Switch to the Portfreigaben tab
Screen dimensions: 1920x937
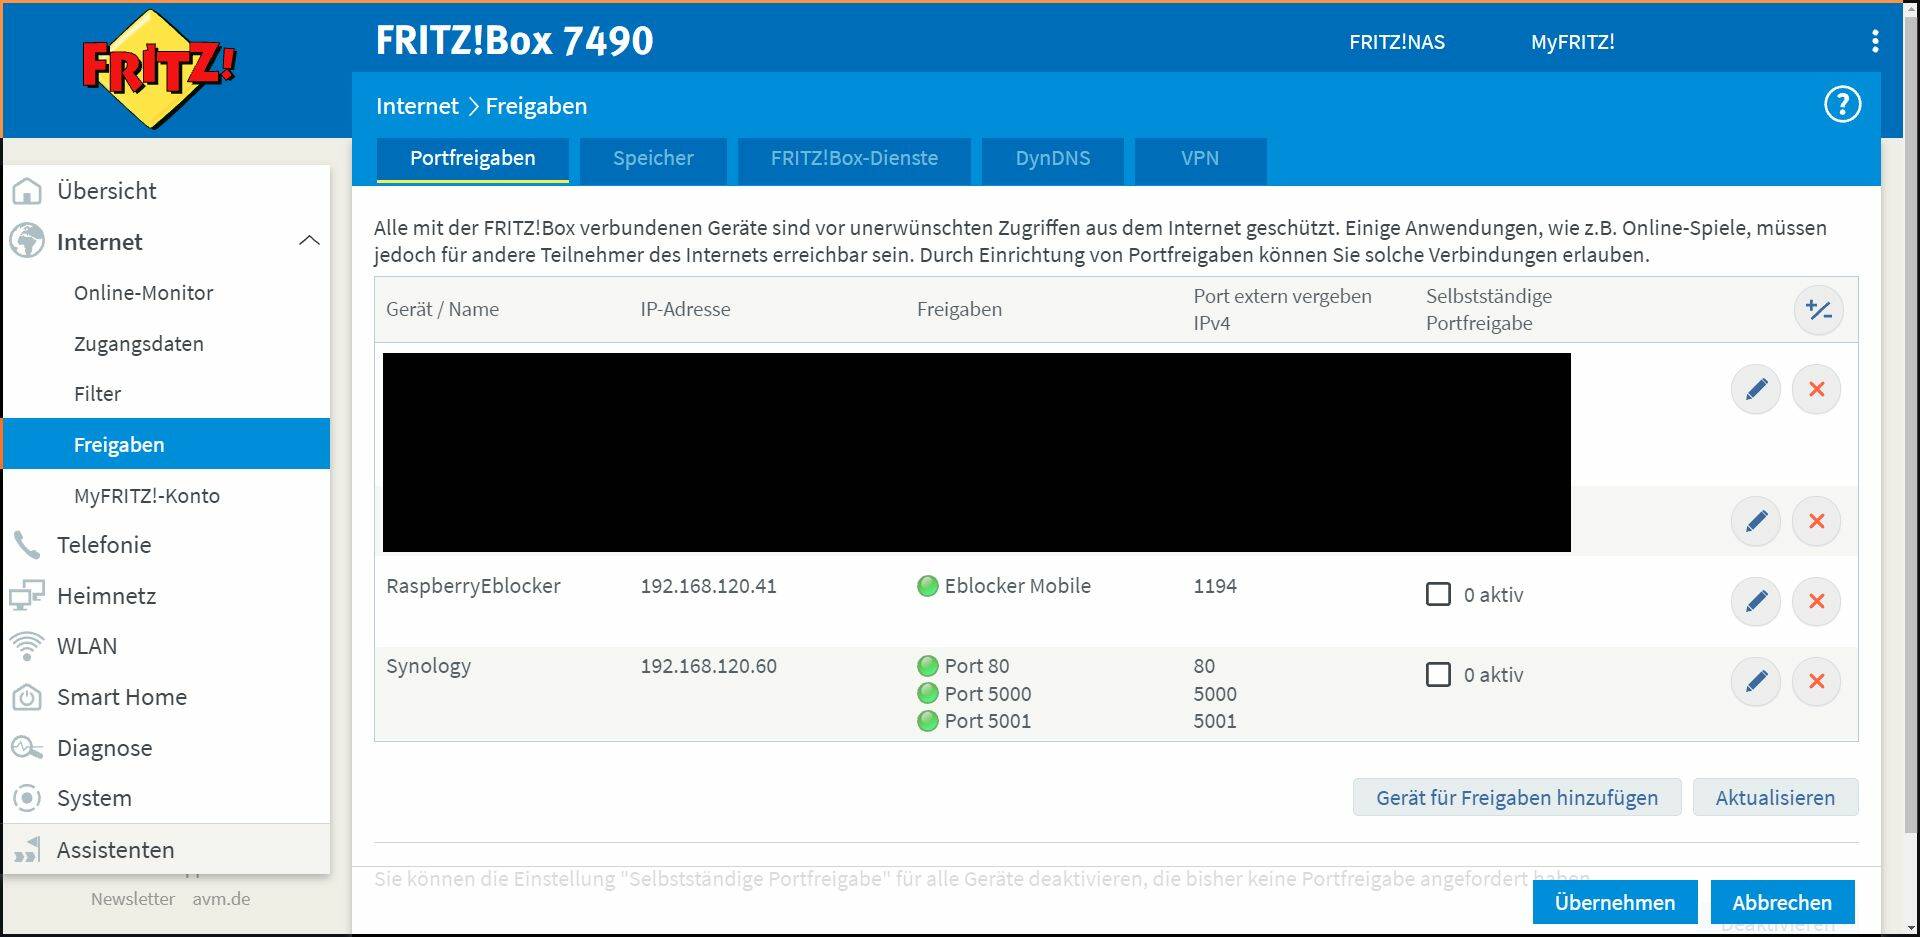click(x=473, y=159)
